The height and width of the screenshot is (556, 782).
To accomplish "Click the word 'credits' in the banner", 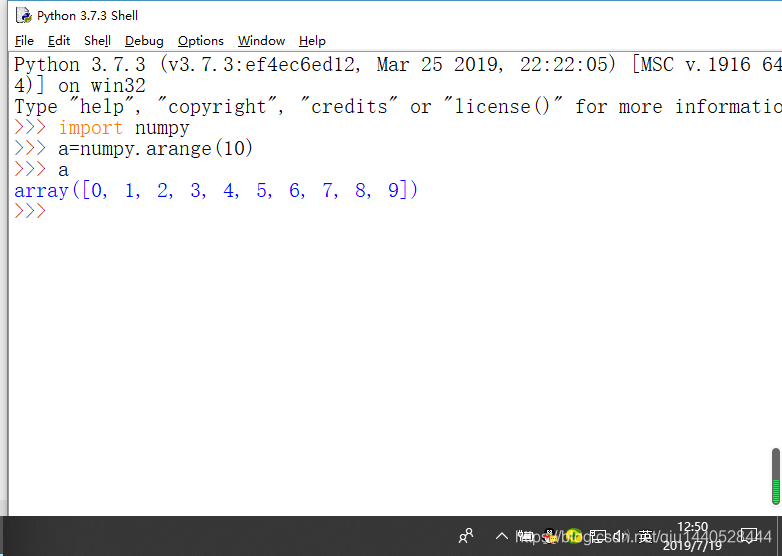I will (349, 107).
